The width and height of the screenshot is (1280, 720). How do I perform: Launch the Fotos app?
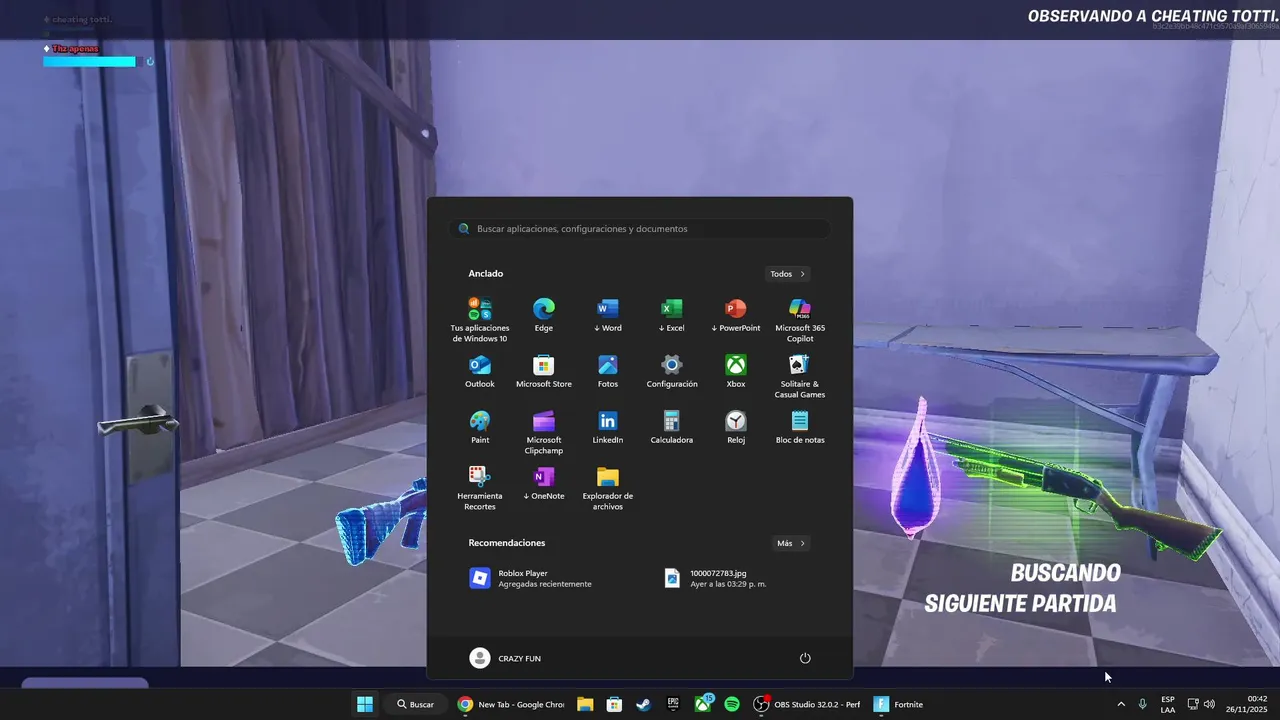click(607, 371)
